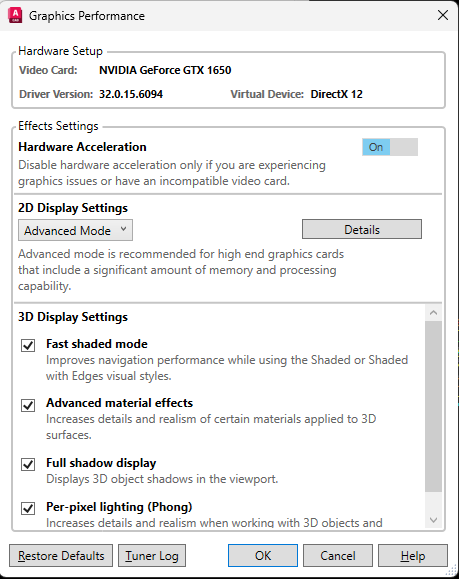This screenshot has width=459, height=579.
Task: Click the AutoCAD icon in title bar
Action: [15, 16]
